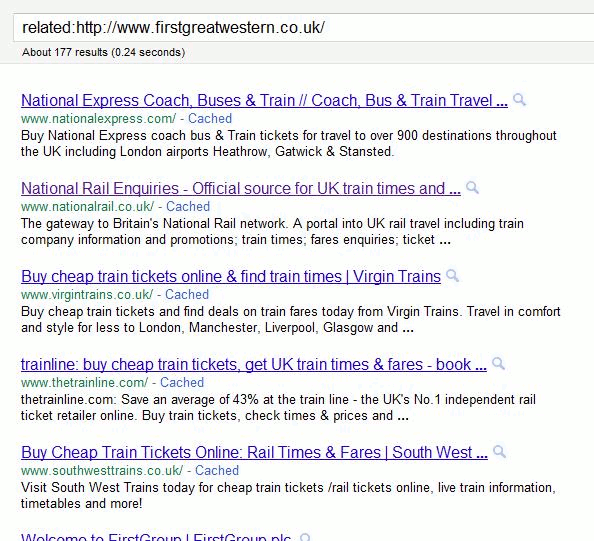Click the snippet starting 'The gateway to Britain's National Rail'

(x=272, y=231)
